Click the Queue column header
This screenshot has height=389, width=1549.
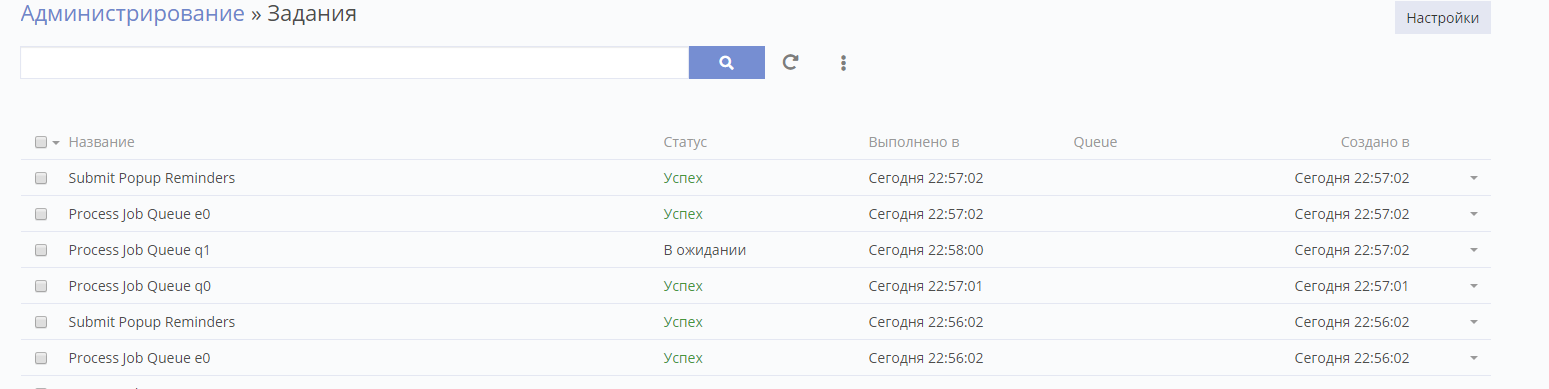(x=1095, y=142)
